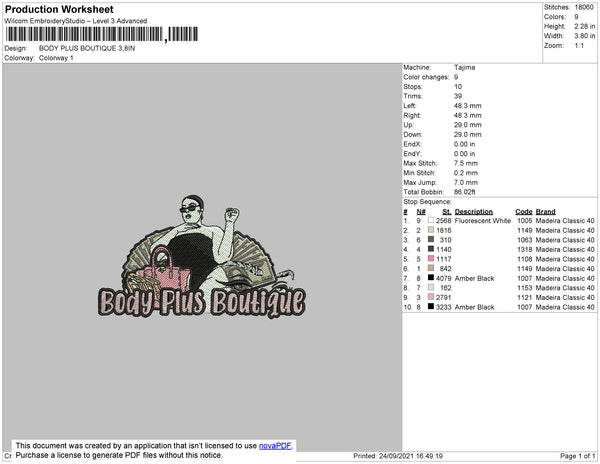Click stitch count 3233
600x464 pixels.
pyautogui.click(x=443, y=307)
